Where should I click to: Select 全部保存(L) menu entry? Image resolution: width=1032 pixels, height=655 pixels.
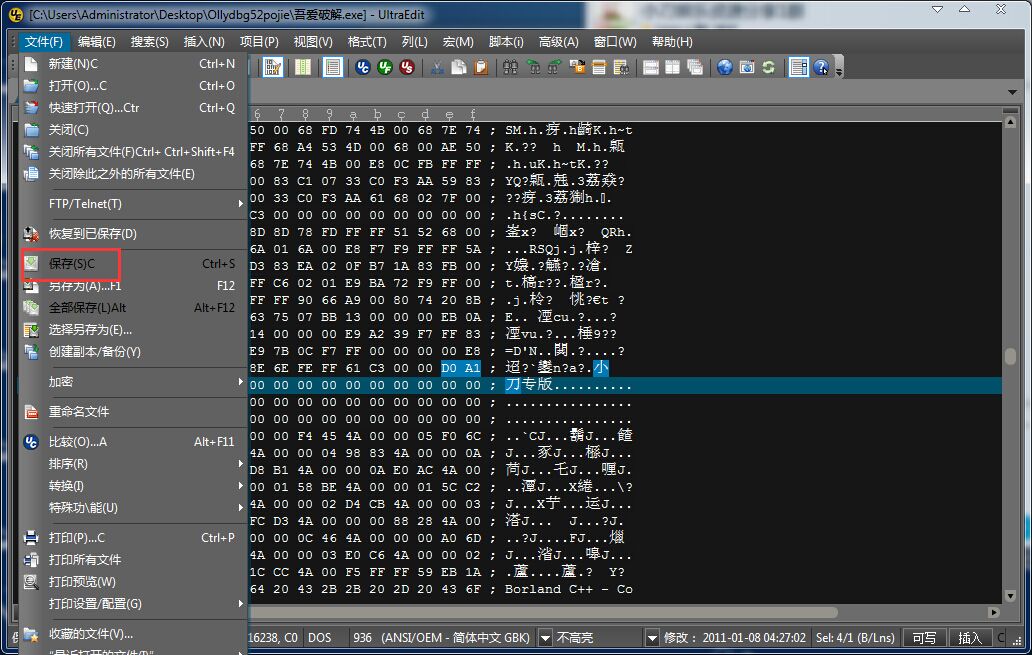(132, 307)
